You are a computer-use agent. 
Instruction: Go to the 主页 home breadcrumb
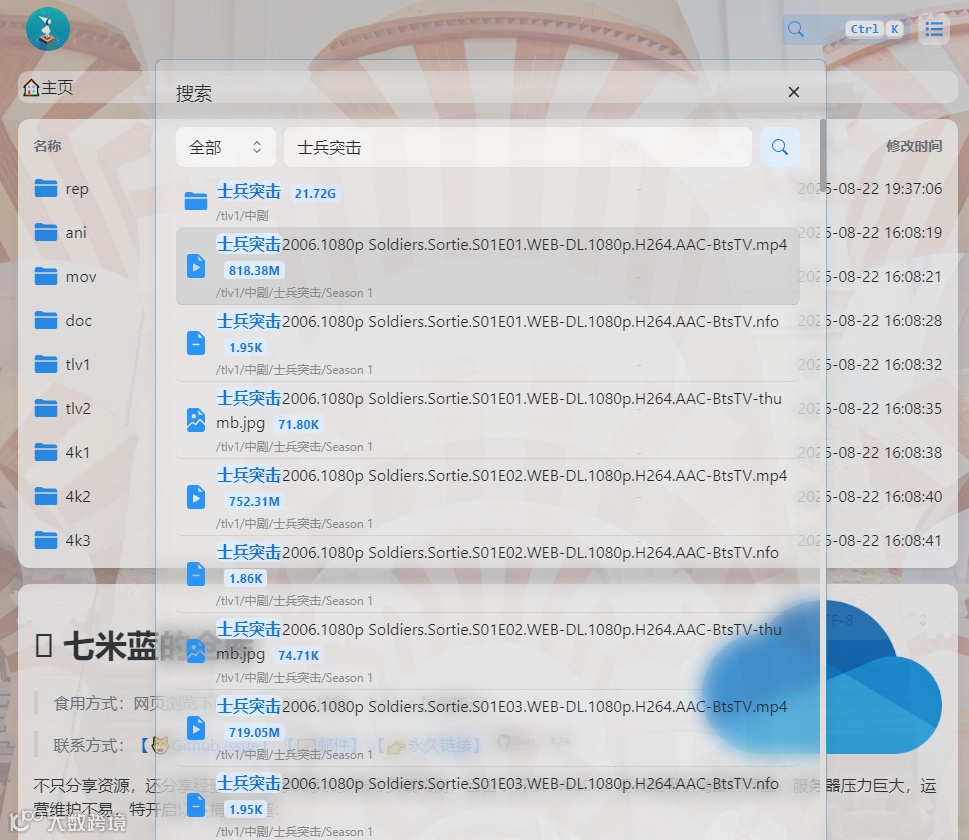(x=48, y=87)
